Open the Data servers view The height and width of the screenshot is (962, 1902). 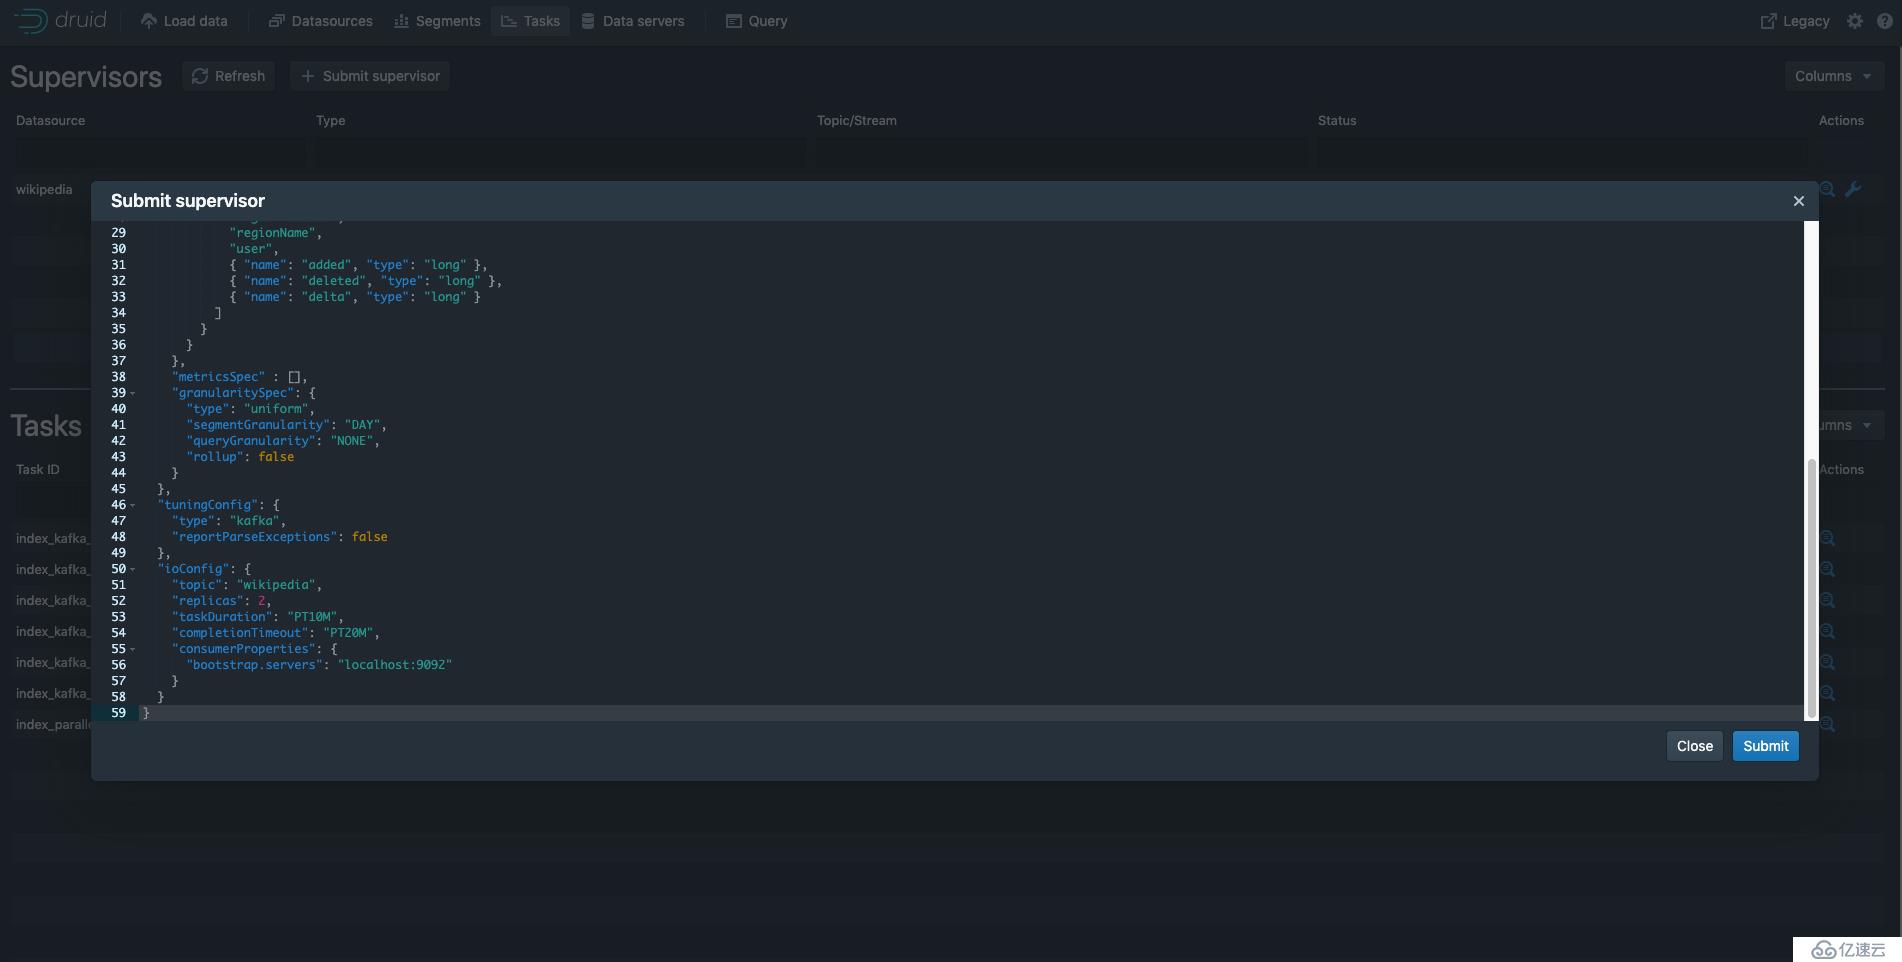tap(633, 21)
